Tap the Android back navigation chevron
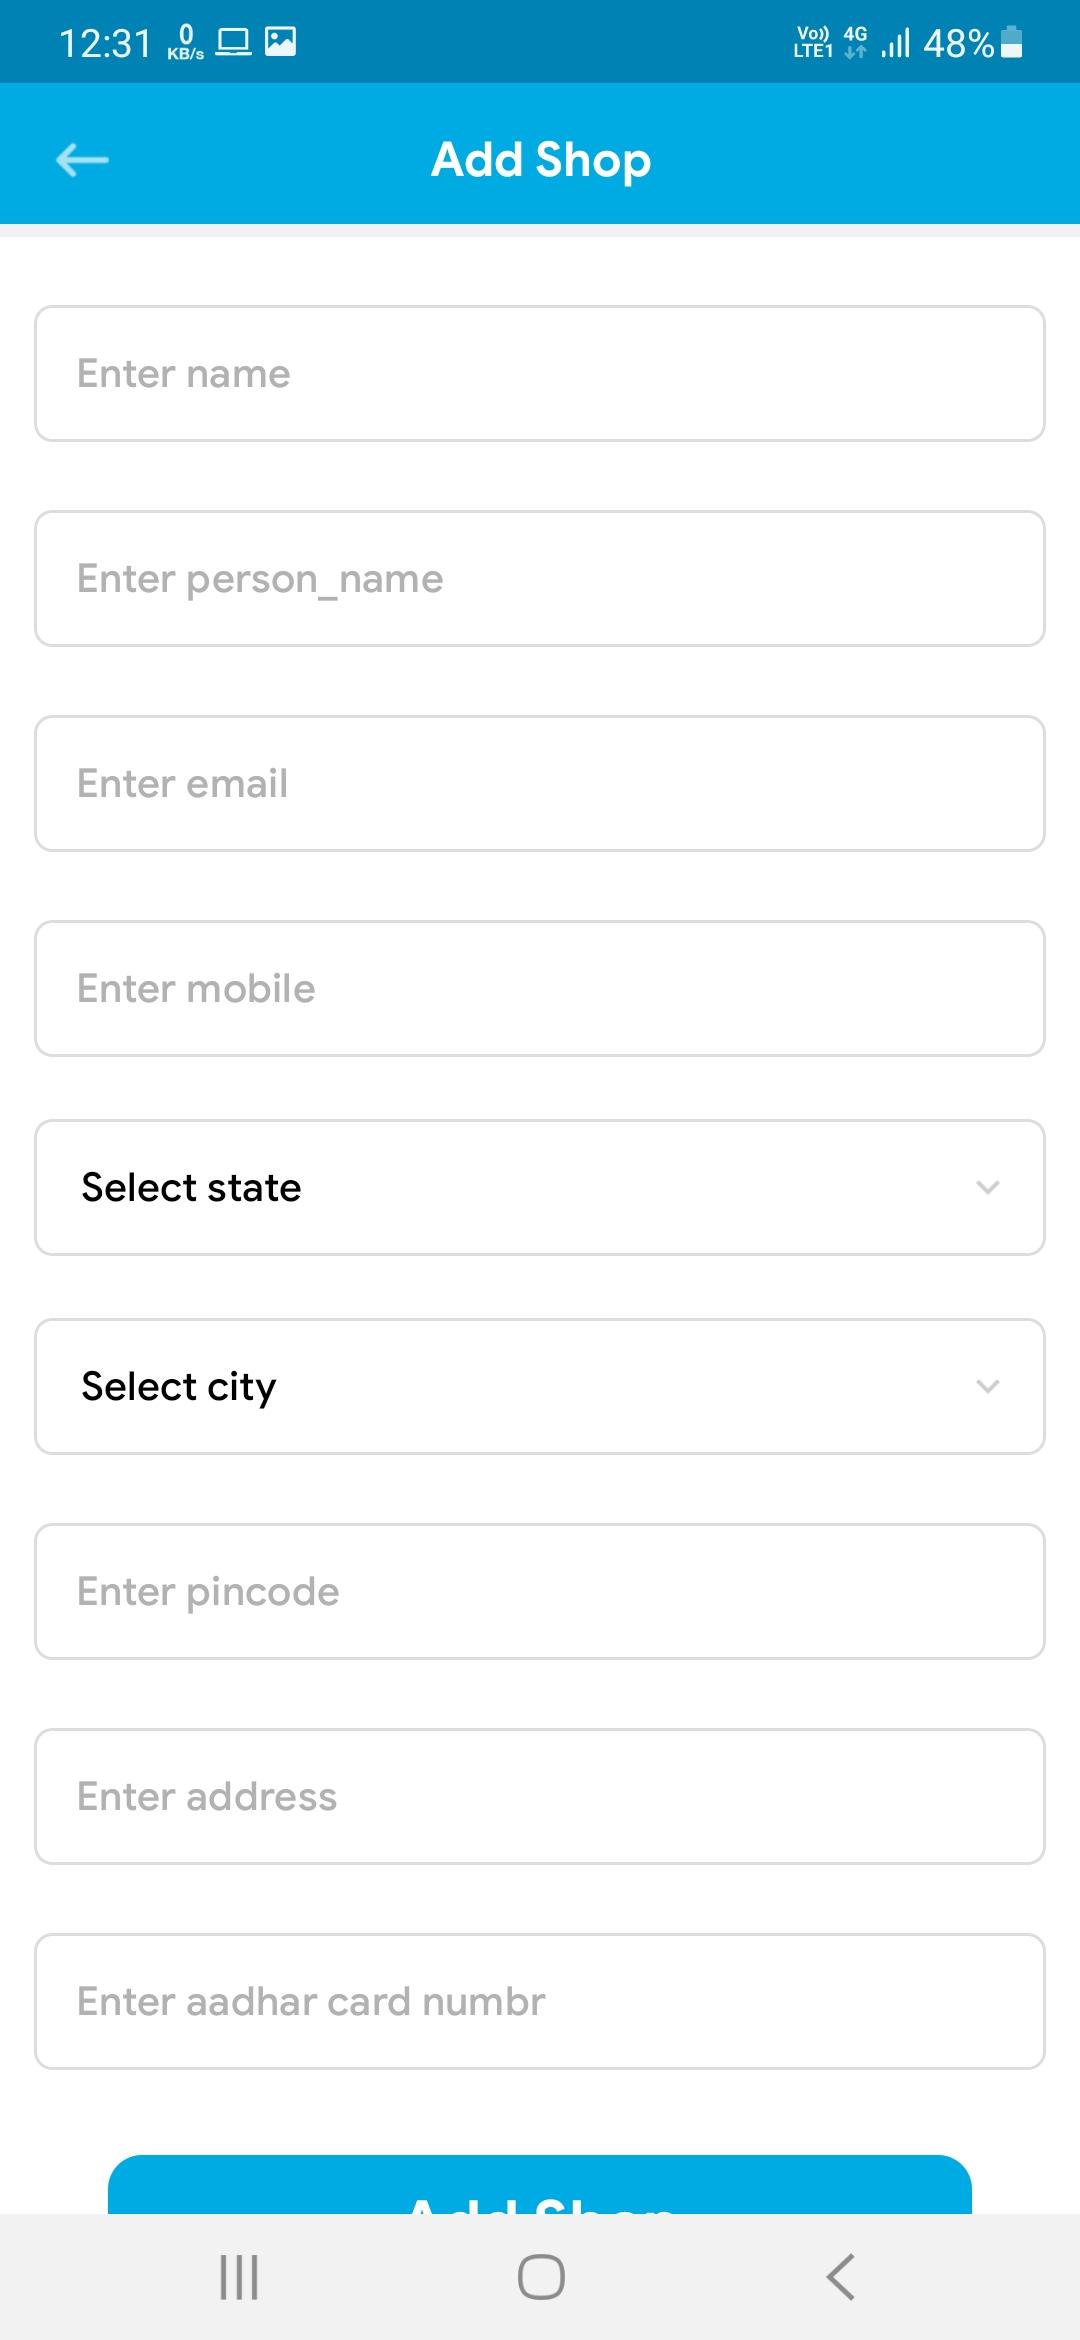The image size is (1080, 2340). tap(841, 2277)
